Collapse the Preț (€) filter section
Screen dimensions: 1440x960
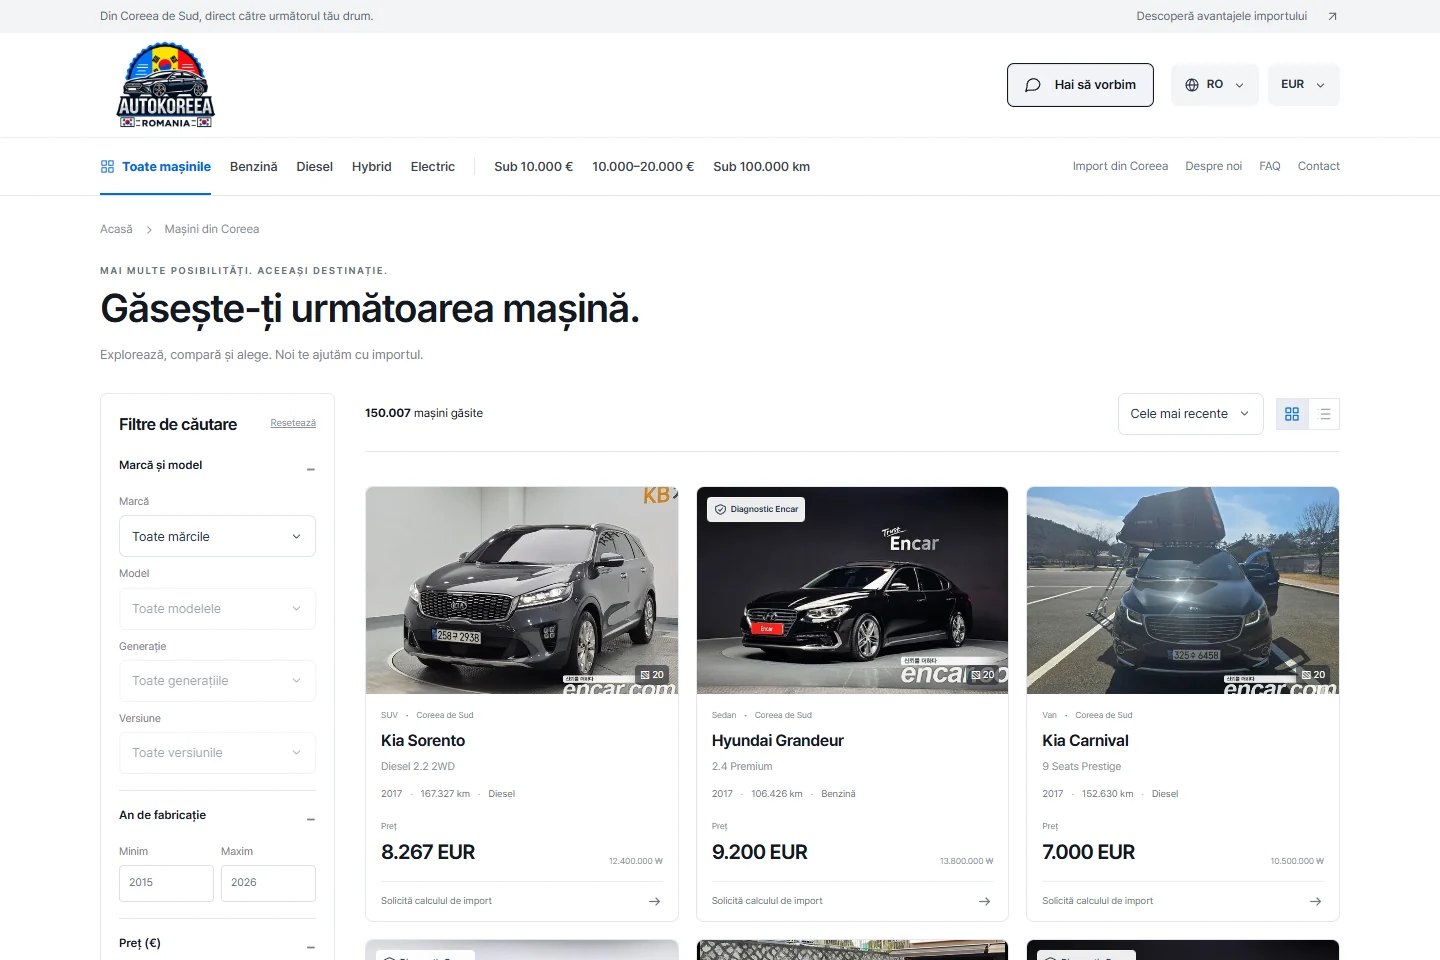pyautogui.click(x=311, y=945)
